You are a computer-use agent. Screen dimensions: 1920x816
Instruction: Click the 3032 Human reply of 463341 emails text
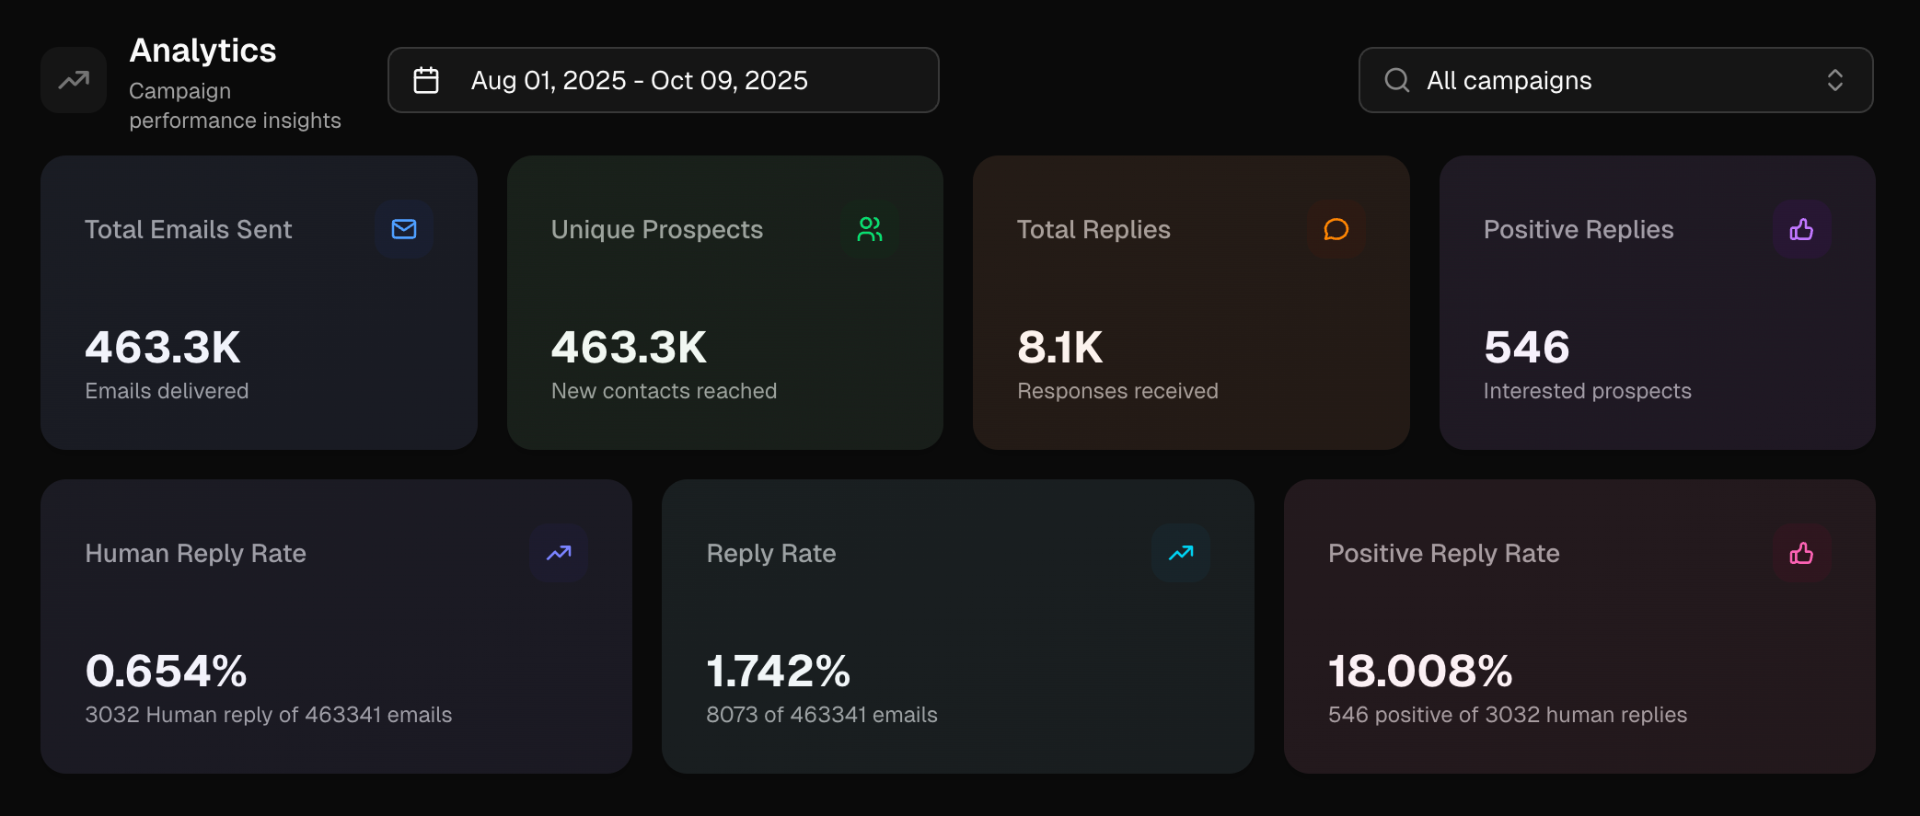pos(269,715)
